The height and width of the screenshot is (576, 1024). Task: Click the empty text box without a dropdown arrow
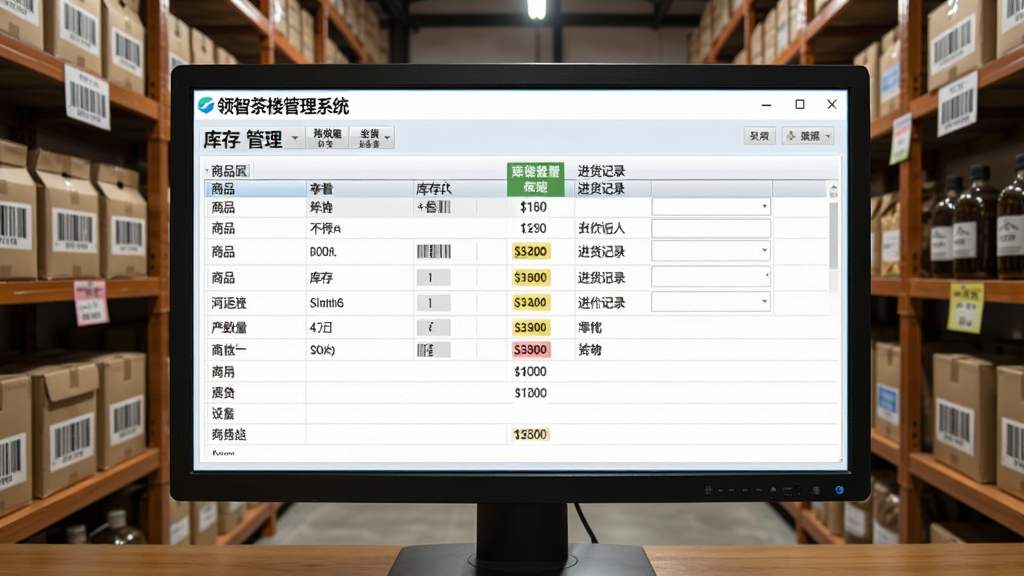[x=711, y=229]
